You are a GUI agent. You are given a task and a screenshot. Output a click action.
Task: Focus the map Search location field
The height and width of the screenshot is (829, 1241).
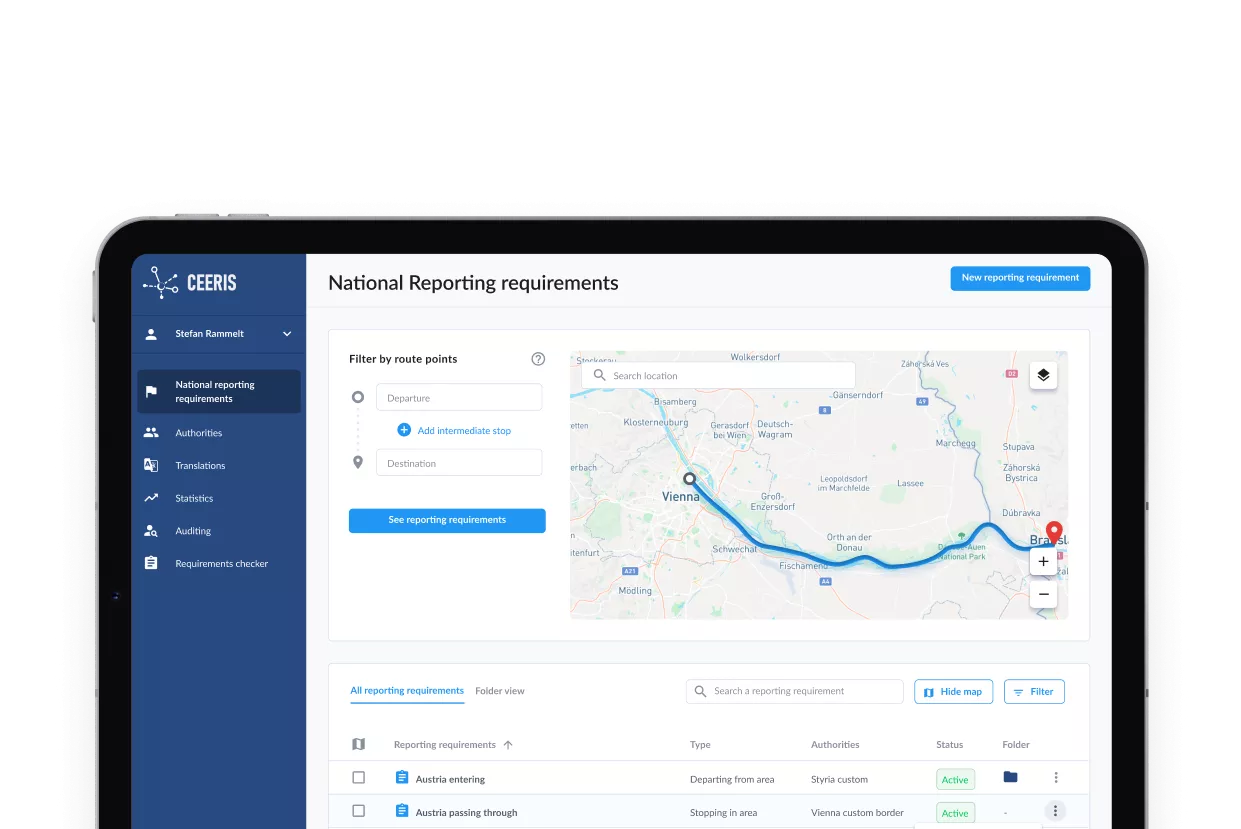coord(718,376)
